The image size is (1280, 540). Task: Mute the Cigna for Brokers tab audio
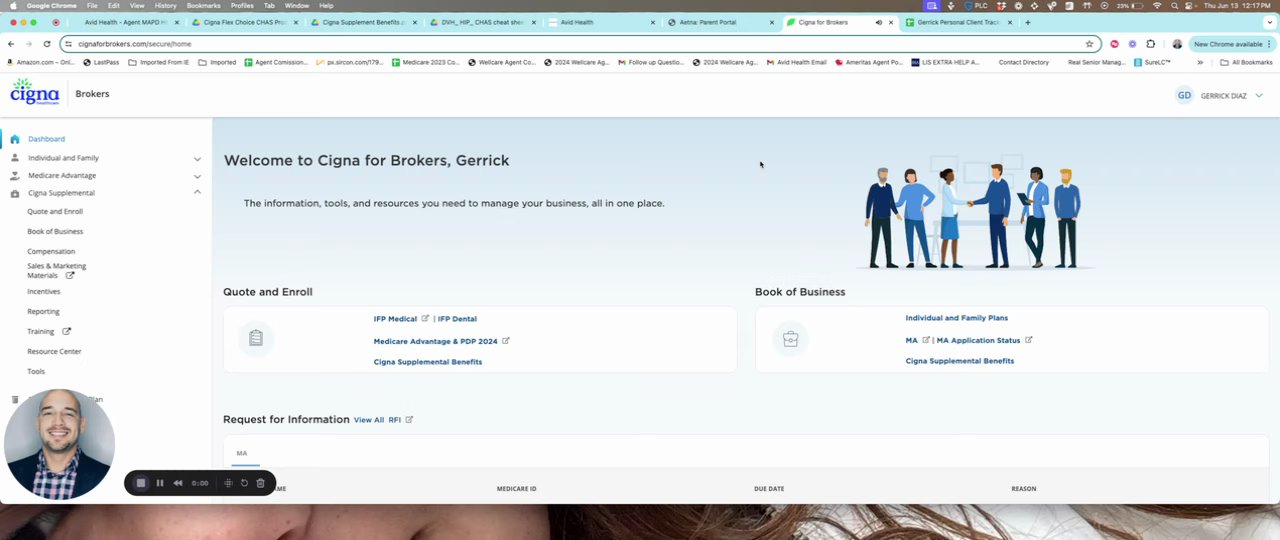pyautogui.click(x=879, y=22)
